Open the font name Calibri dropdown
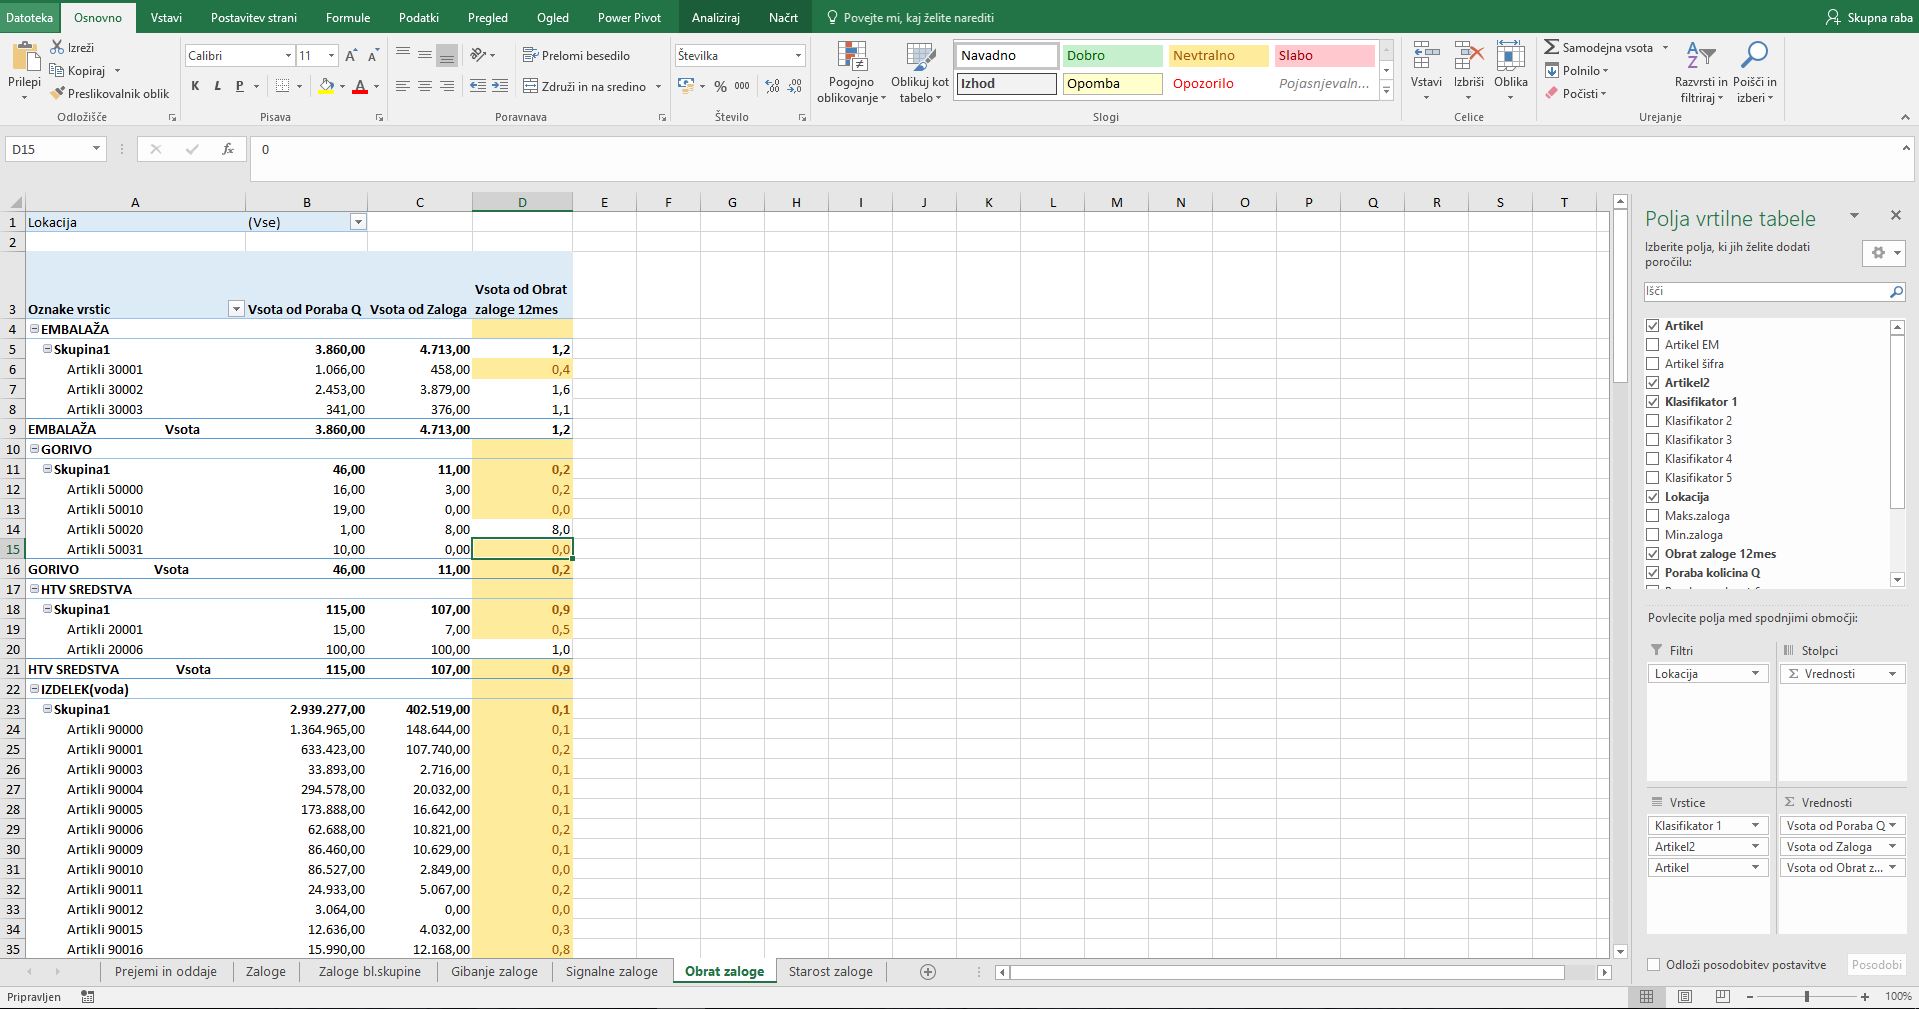Image resolution: width=1919 pixels, height=1009 pixels. [x=288, y=56]
